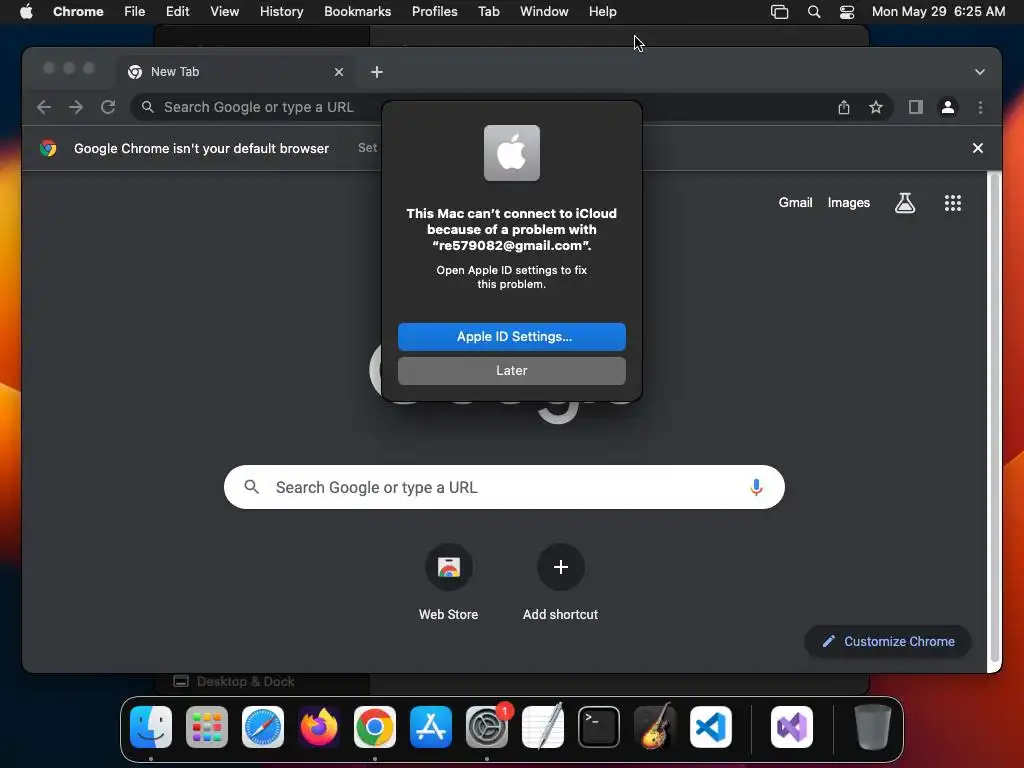
Task: Open the Edit menu
Action: pyautogui.click(x=177, y=11)
